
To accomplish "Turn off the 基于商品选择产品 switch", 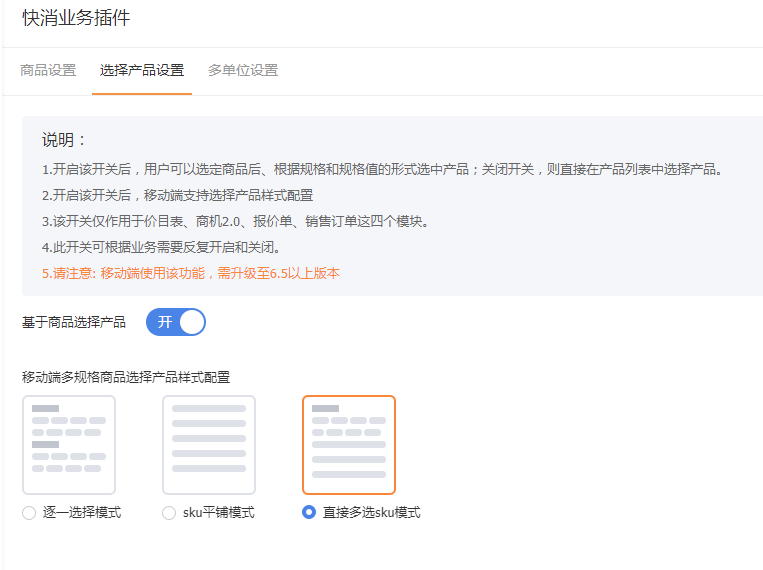I will [176, 322].
